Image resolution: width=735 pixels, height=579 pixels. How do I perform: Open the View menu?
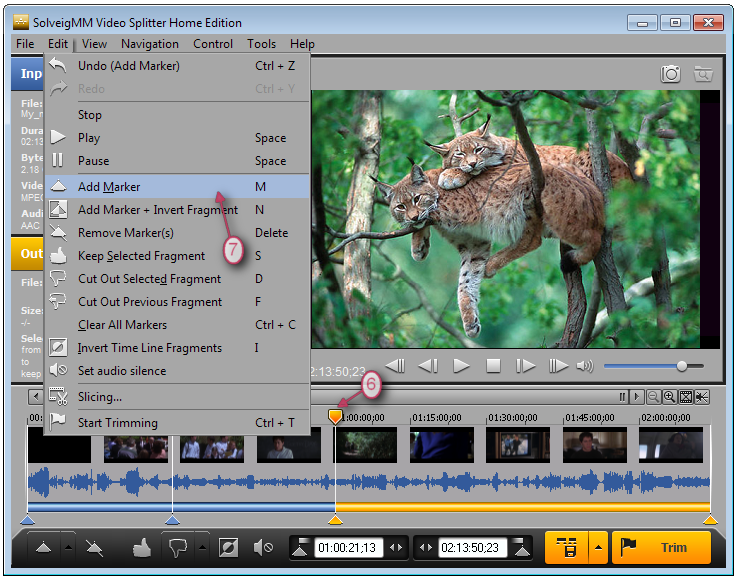coord(94,44)
